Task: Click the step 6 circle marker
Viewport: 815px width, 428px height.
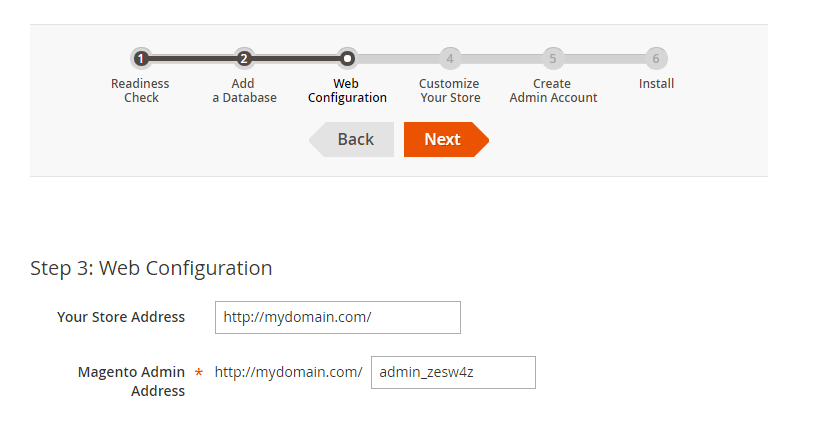Action: pyautogui.click(x=656, y=58)
